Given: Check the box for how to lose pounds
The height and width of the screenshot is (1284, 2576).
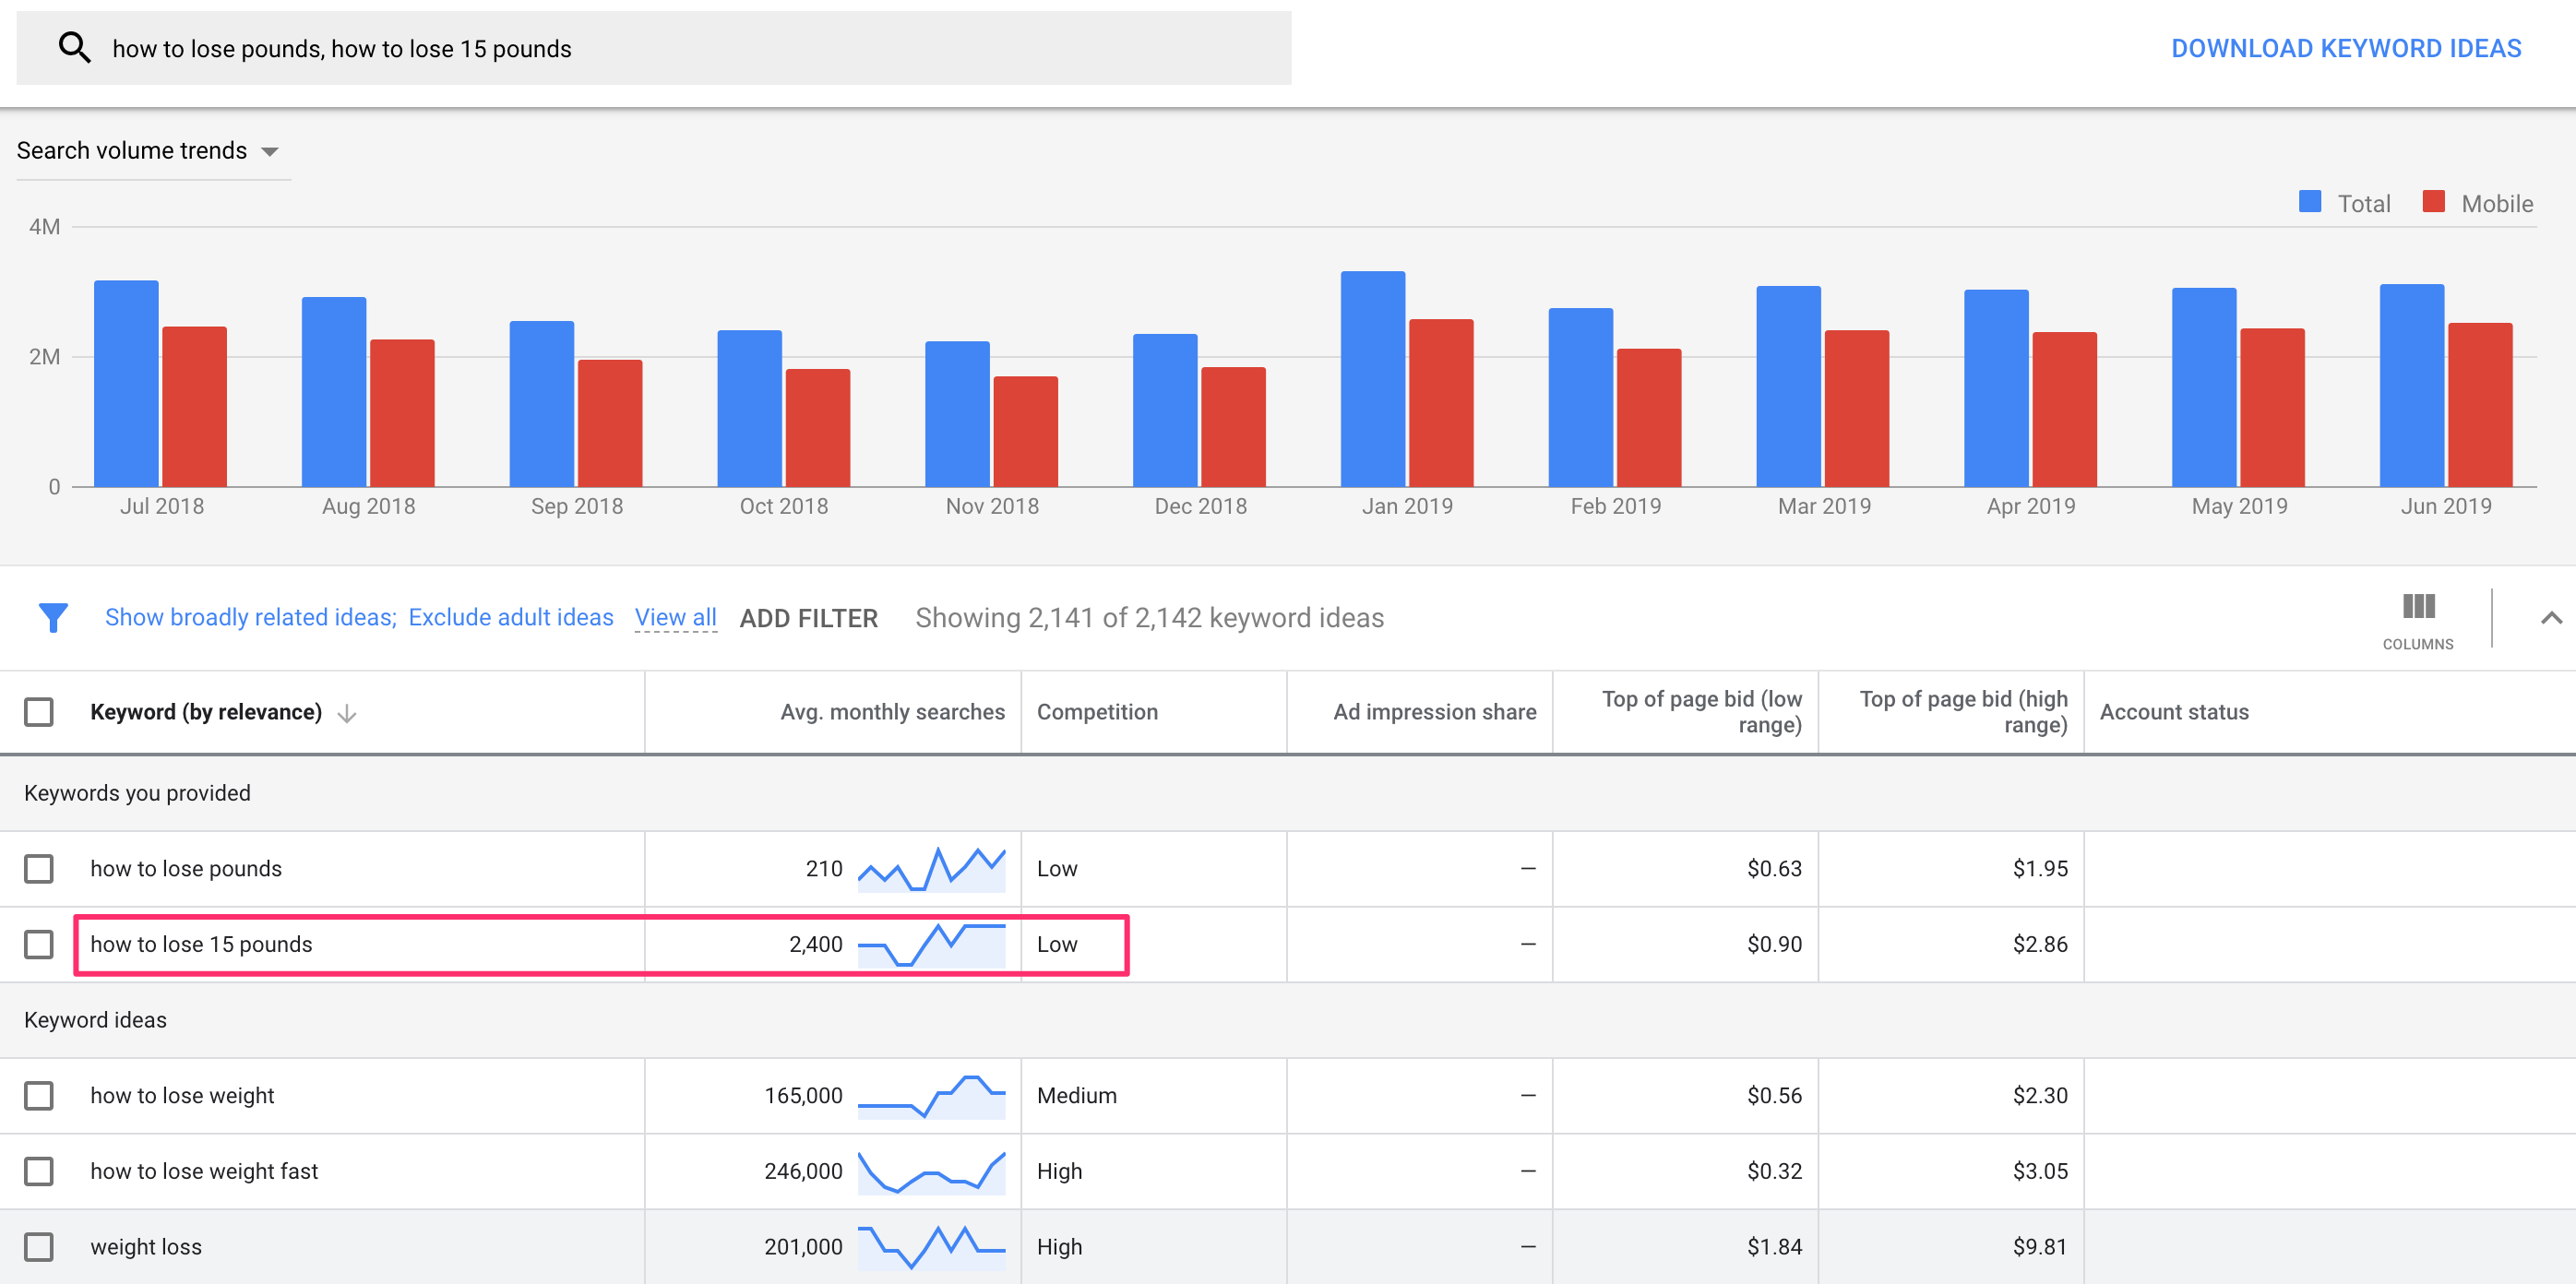Looking at the screenshot, I should point(39,868).
